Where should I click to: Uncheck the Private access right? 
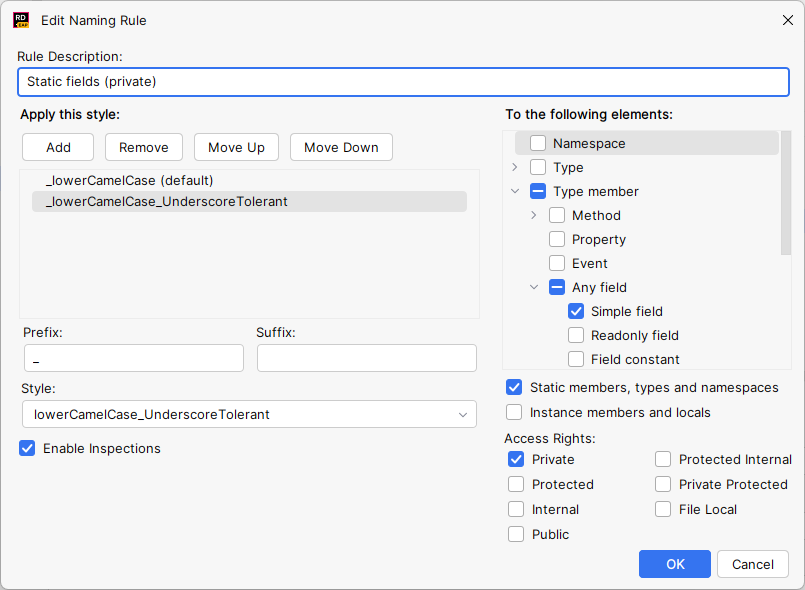pos(515,459)
